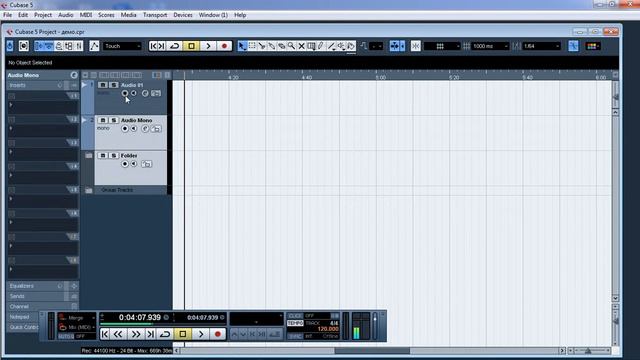Select the Erase tool
Screen dimensions: 640x360
point(282,46)
